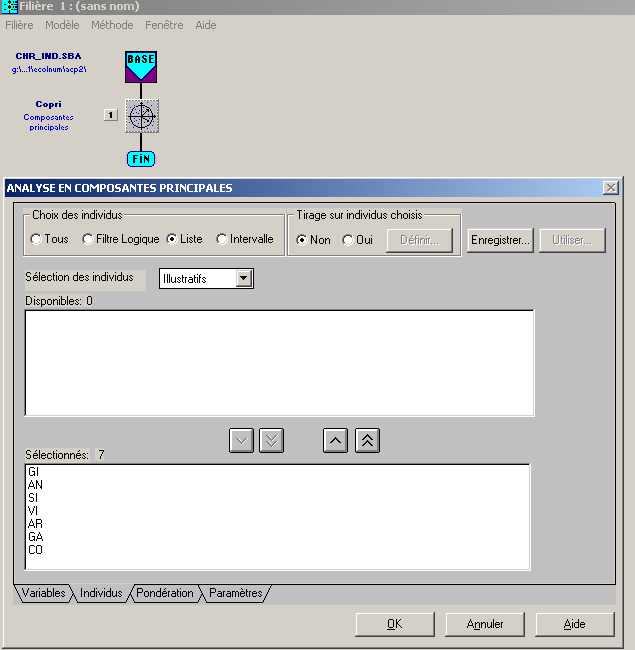This screenshot has height=650, width=635.
Task: Select the Intervalle radio option
Action: (x=245, y=239)
